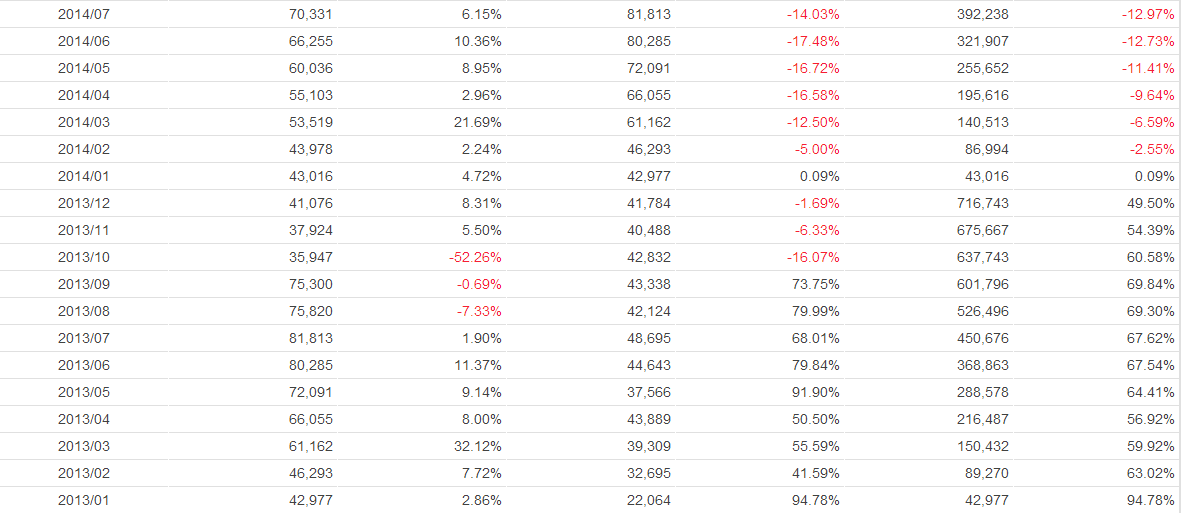Click the 32.12% value for 2013/03
The height and width of the screenshot is (513, 1181).
(x=477, y=446)
